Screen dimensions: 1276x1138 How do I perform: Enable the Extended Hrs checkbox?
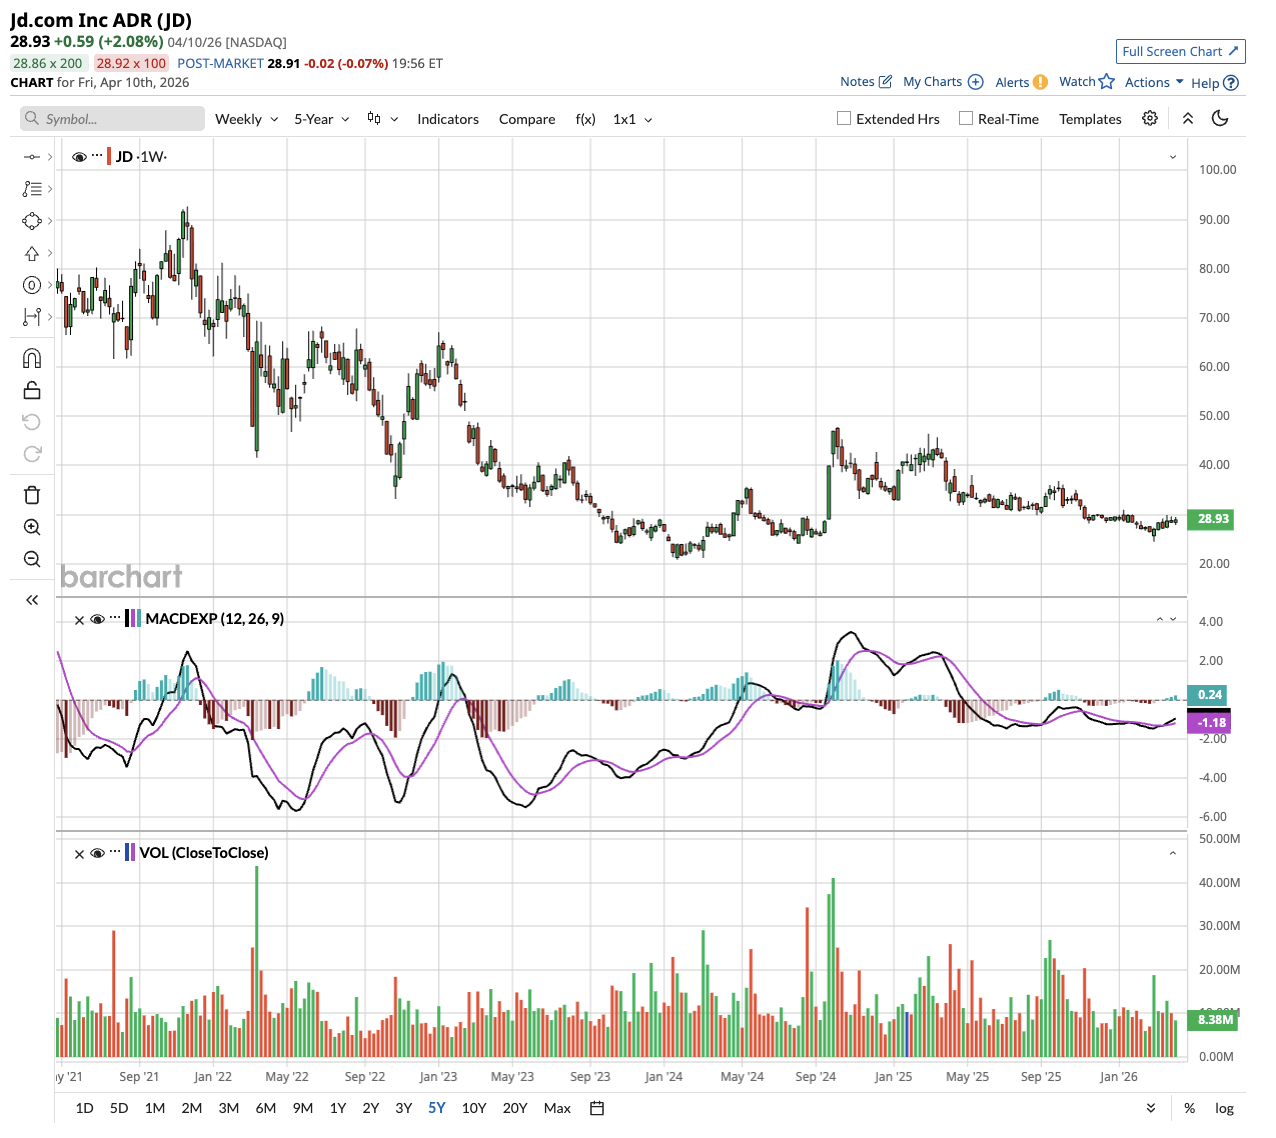(x=844, y=118)
